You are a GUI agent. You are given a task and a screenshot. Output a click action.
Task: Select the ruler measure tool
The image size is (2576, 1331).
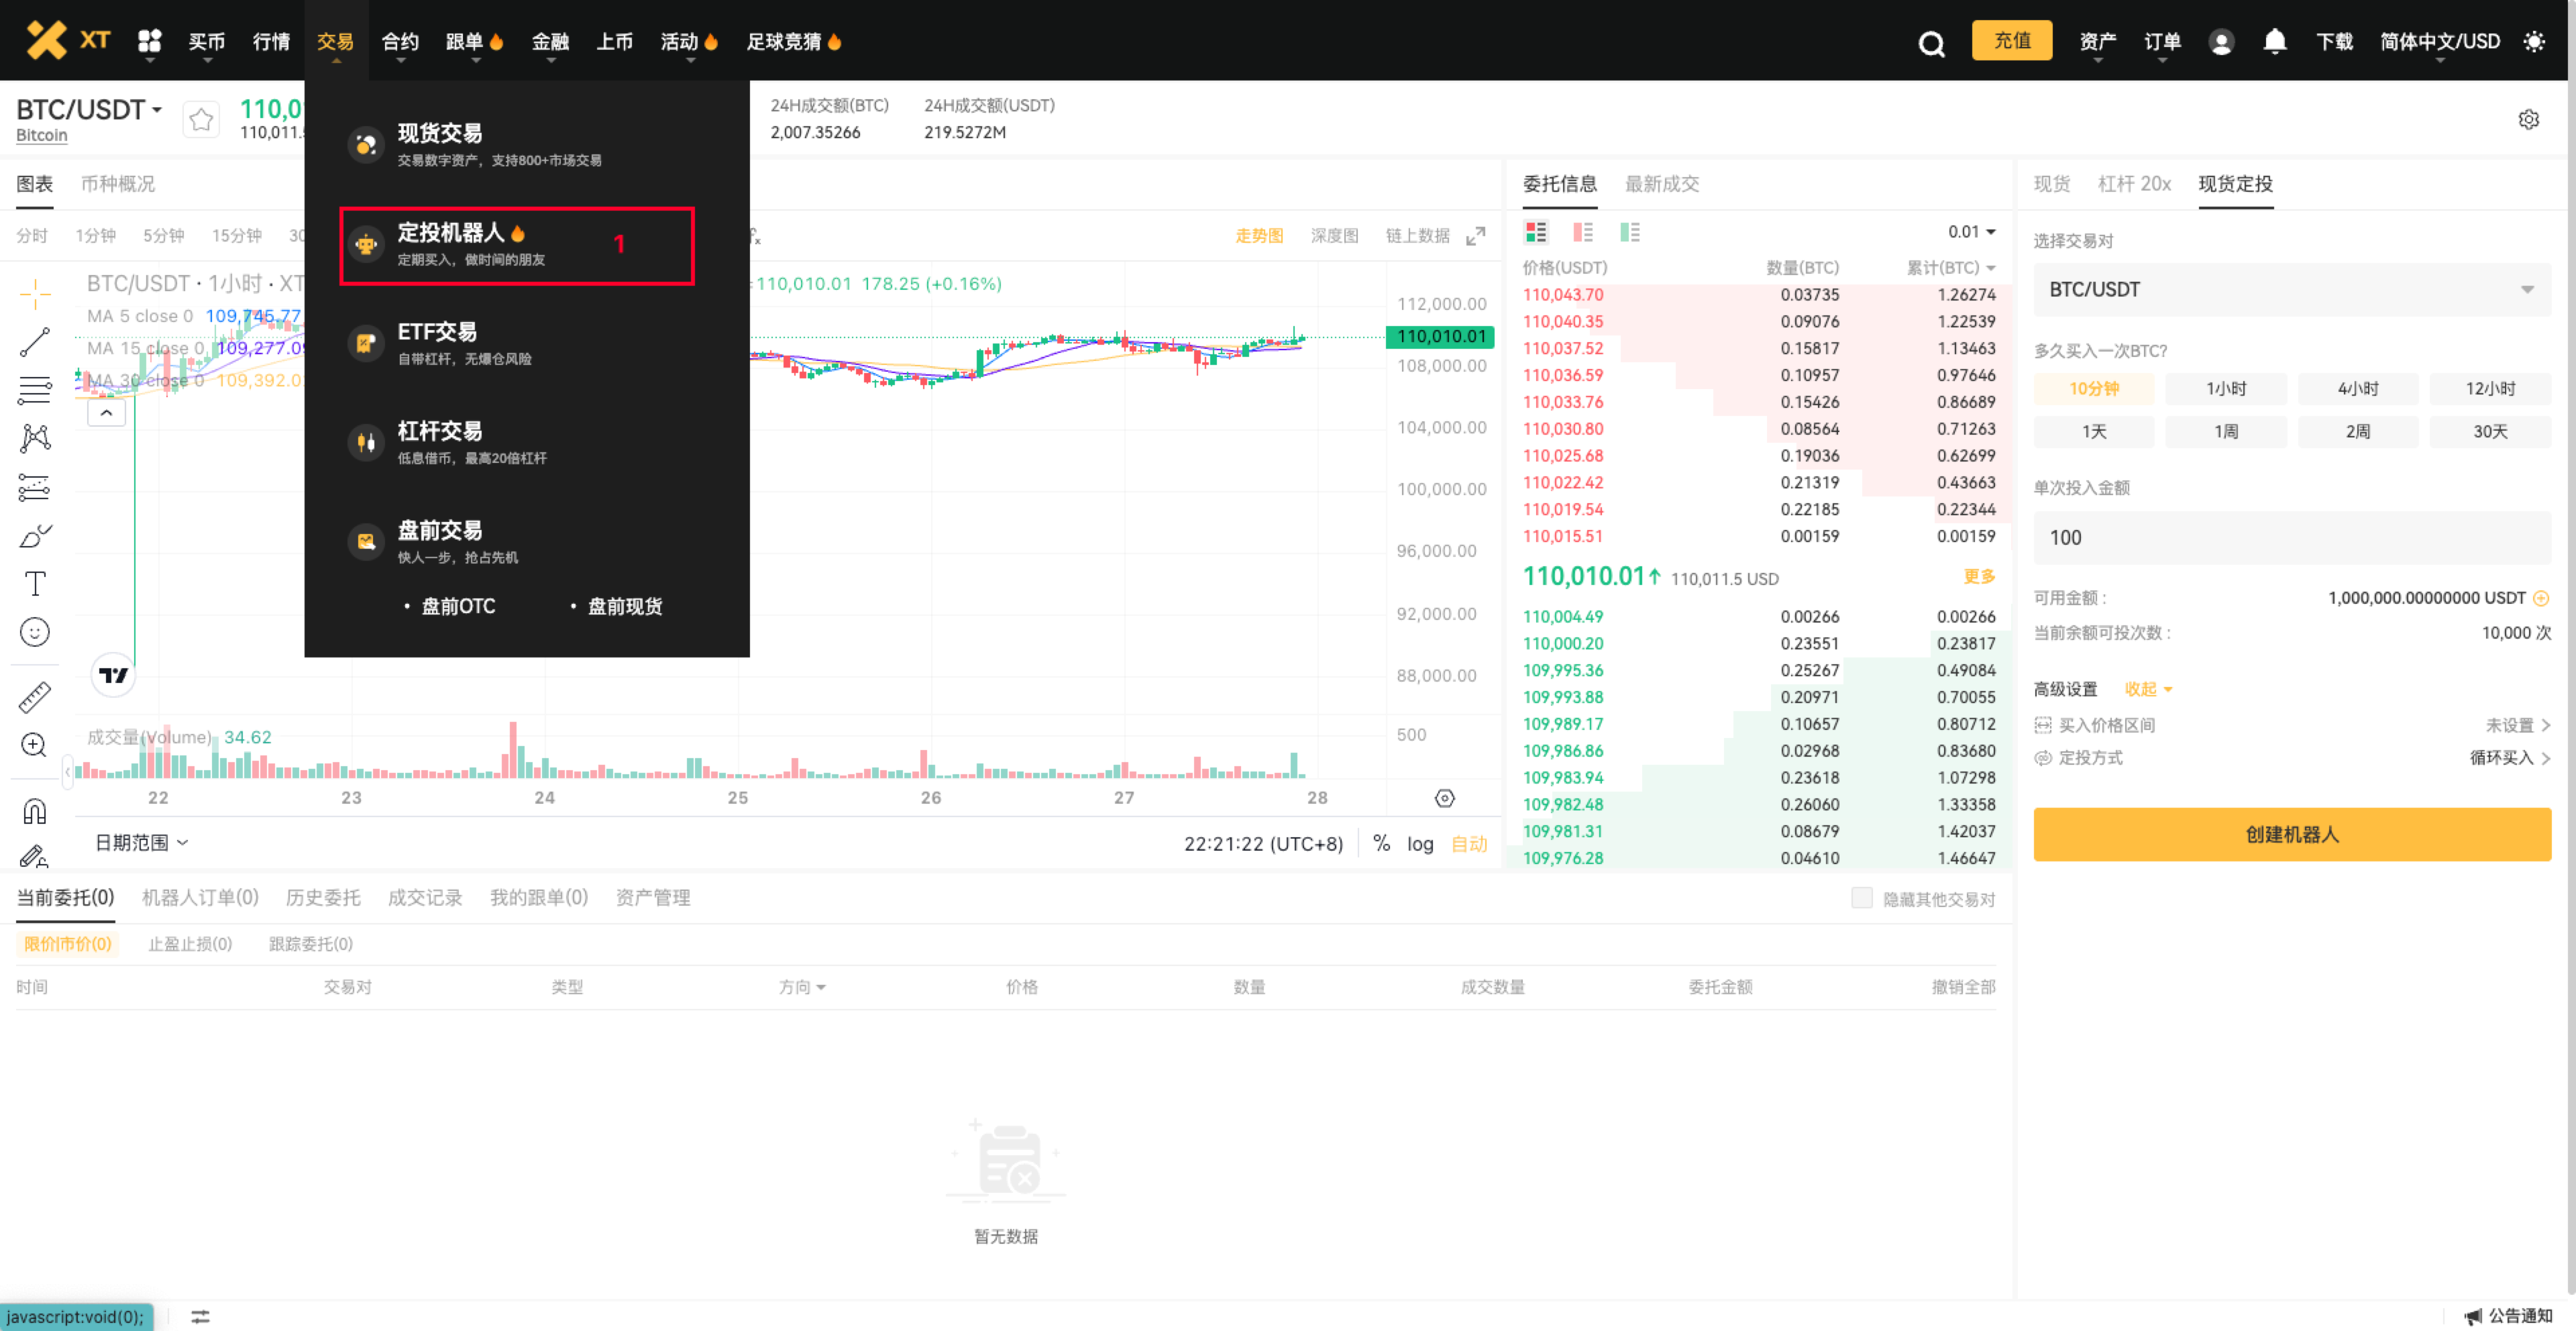35,697
